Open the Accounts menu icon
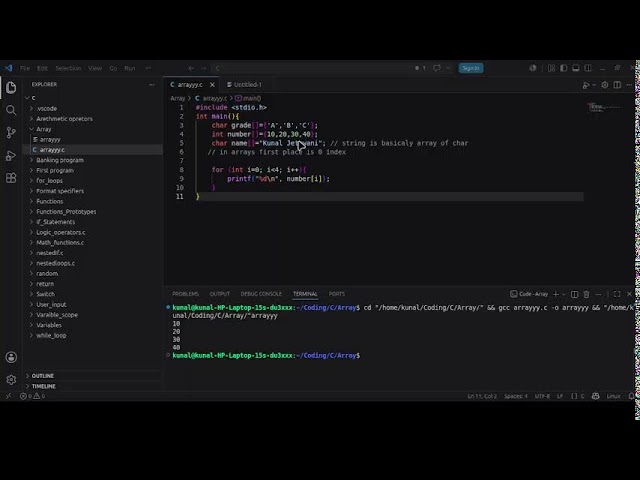640x480 pixels. (11, 357)
